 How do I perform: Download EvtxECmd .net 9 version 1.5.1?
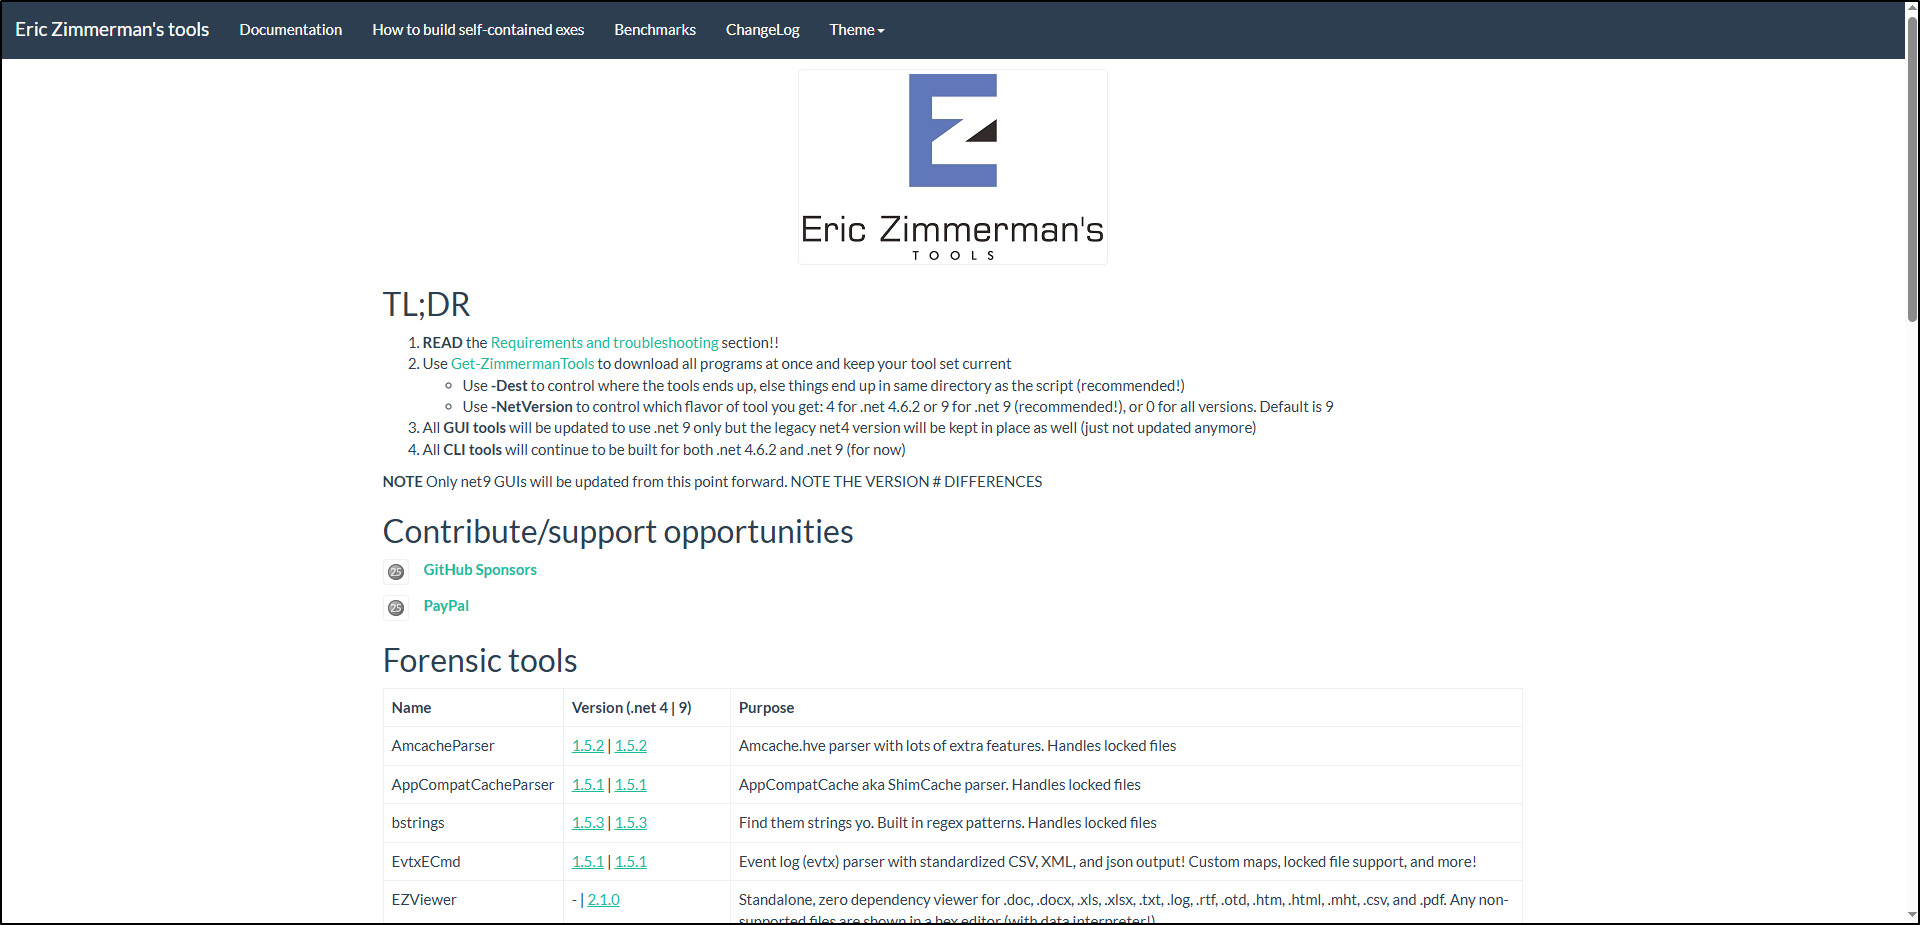(x=631, y=862)
